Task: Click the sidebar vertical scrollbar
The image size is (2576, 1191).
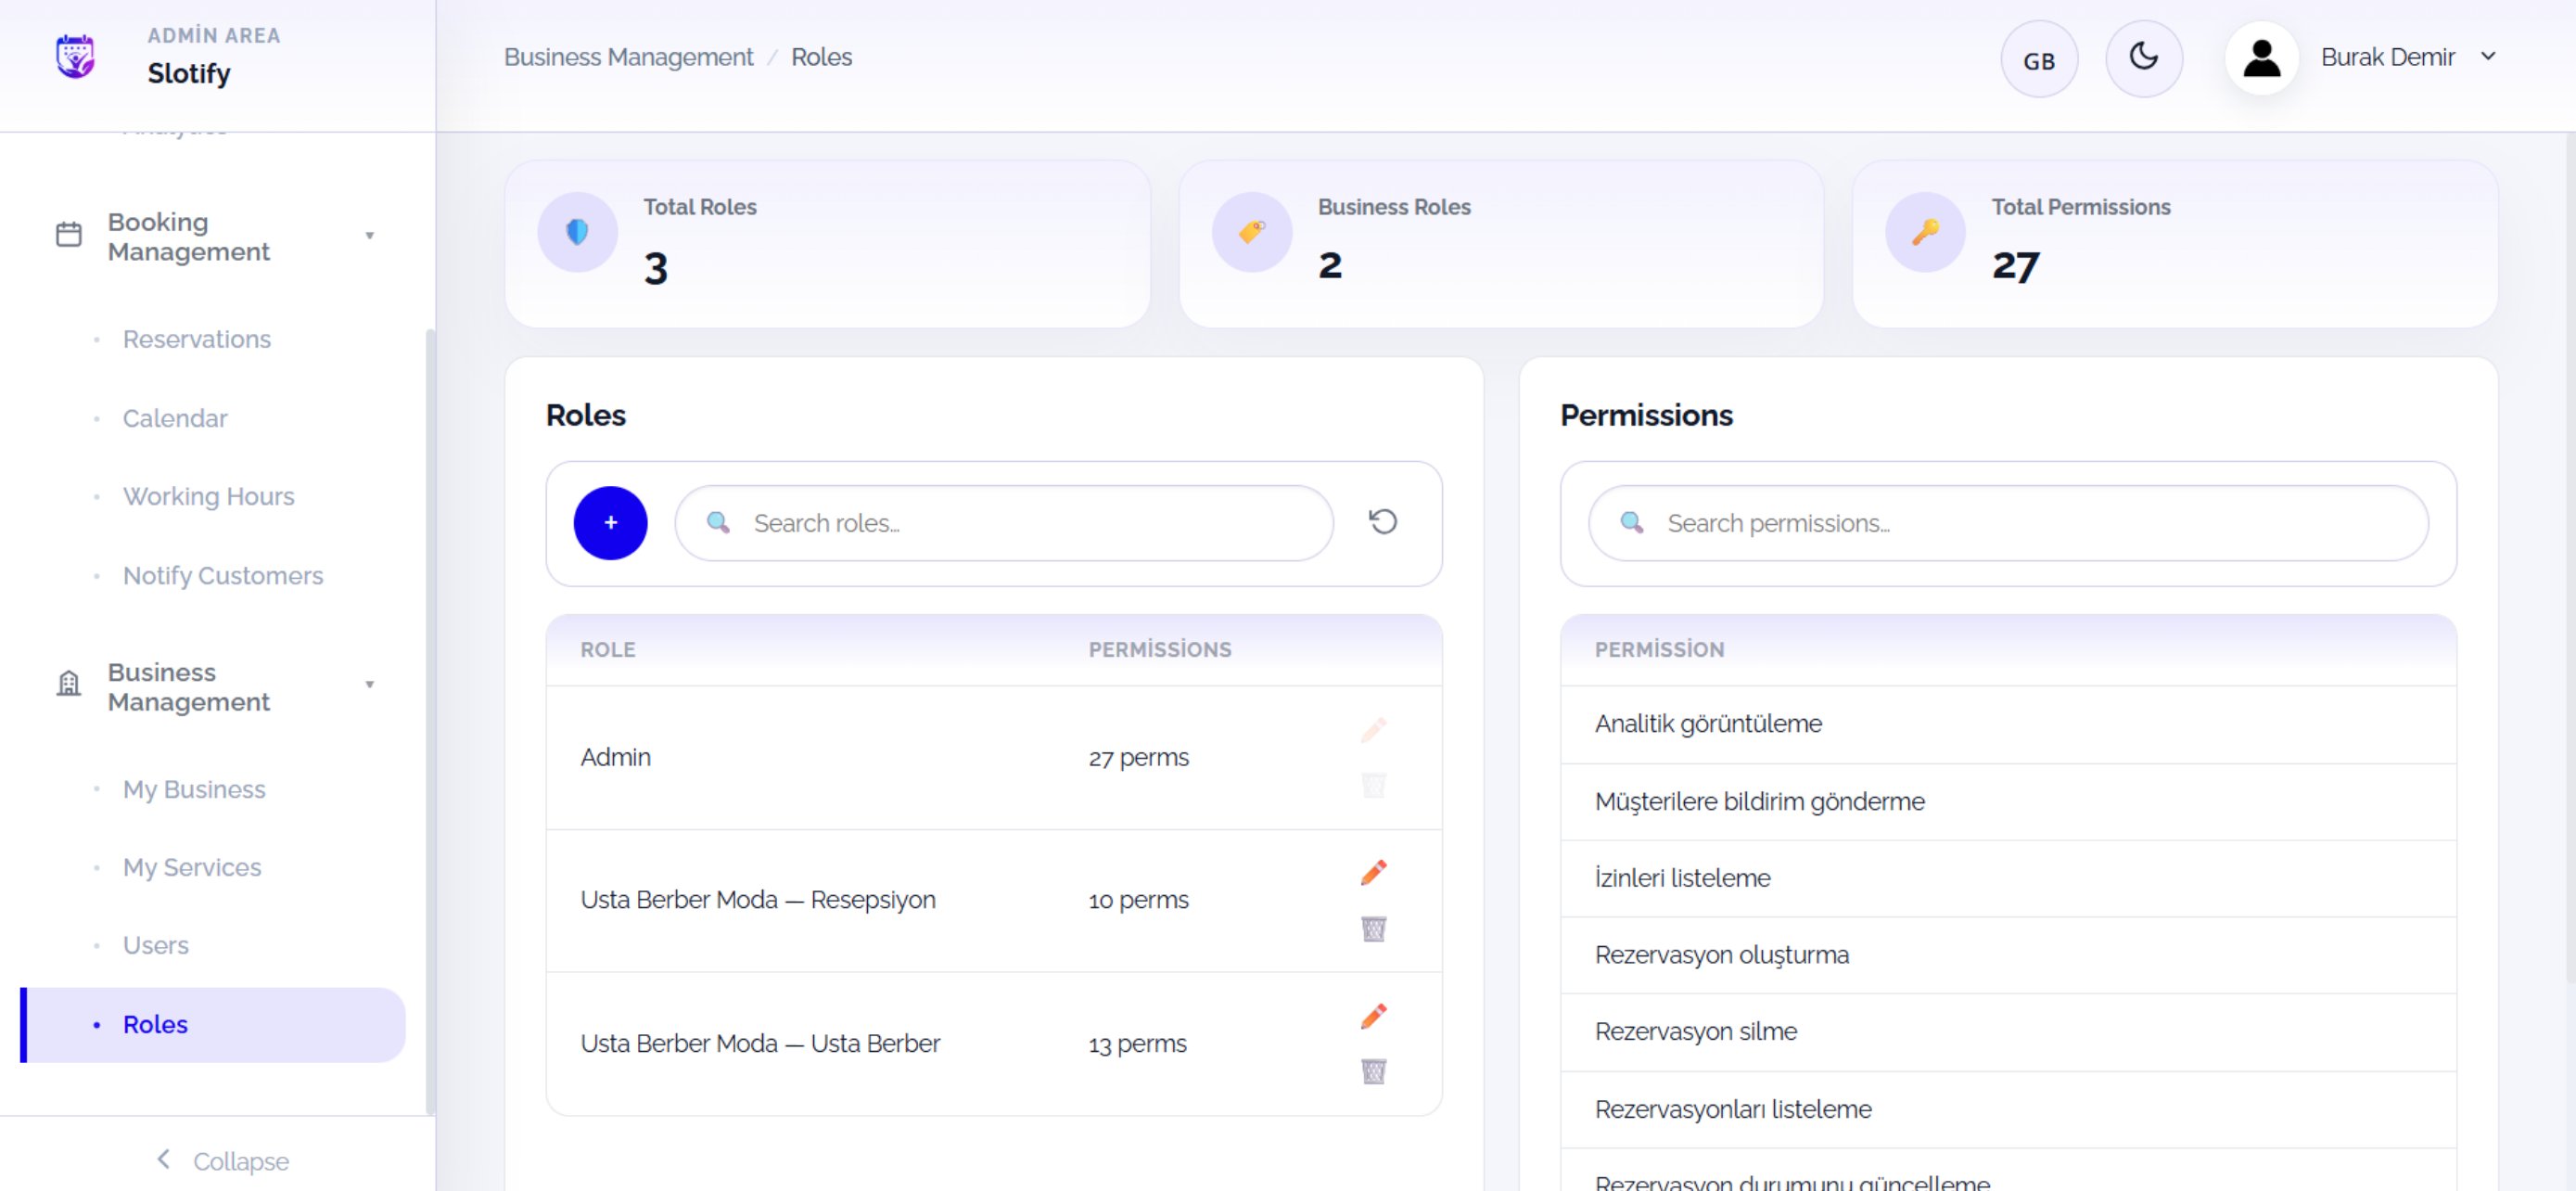Action: coord(430,720)
